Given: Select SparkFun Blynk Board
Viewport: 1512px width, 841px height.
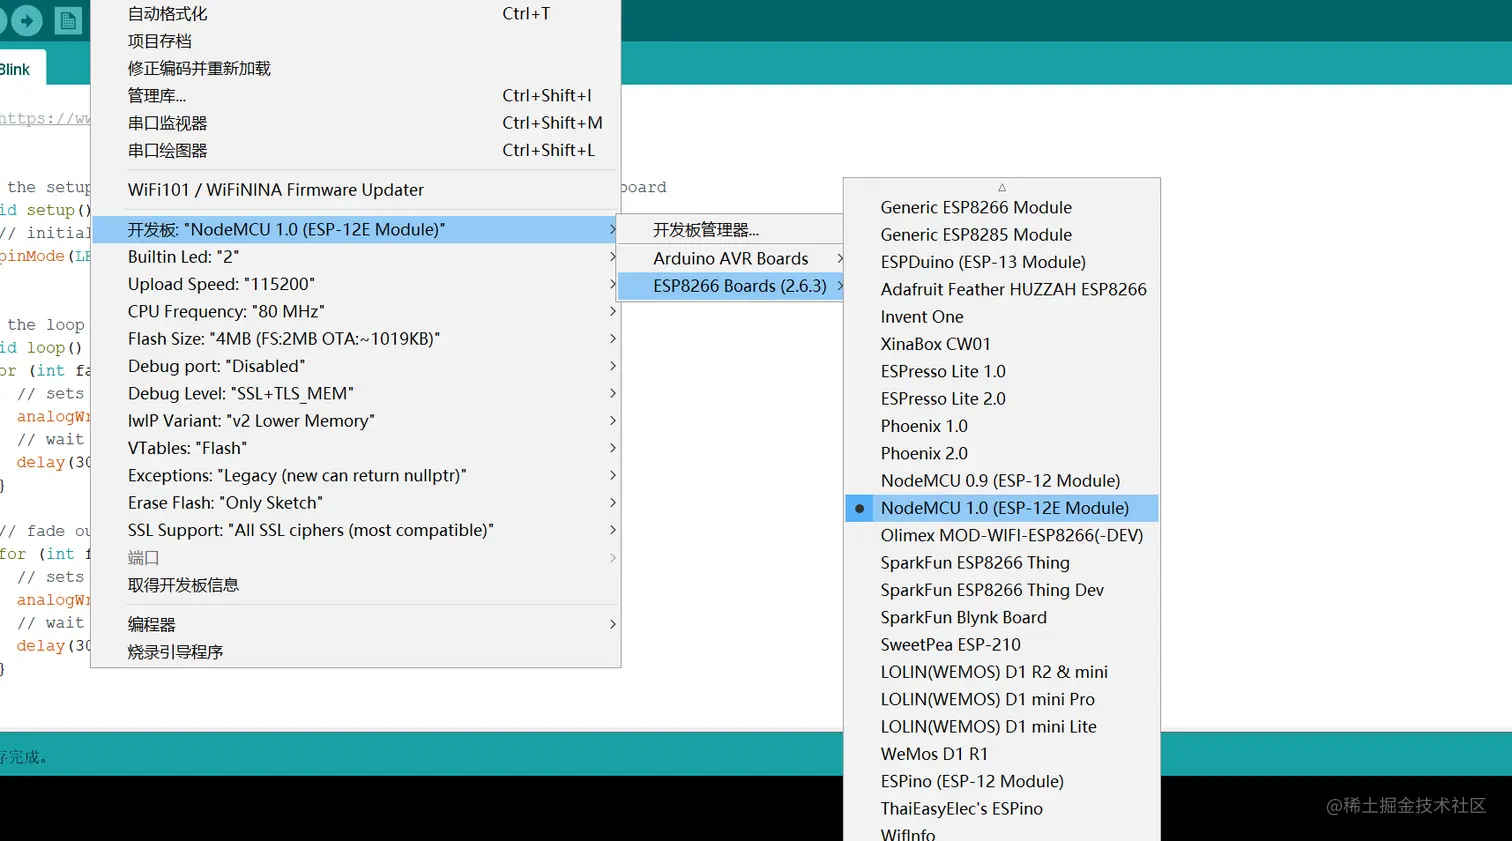Looking at the screenshot, I should click(1002, 617).
